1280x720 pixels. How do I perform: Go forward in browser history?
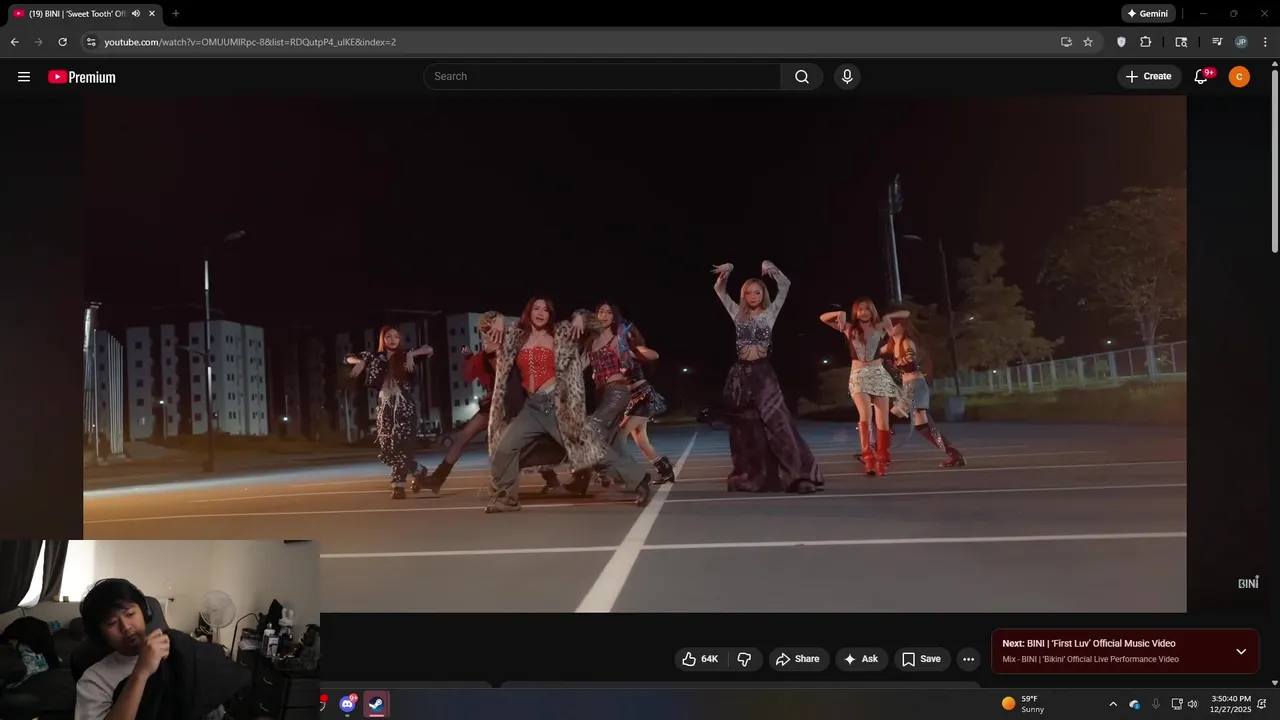(38, 42)
